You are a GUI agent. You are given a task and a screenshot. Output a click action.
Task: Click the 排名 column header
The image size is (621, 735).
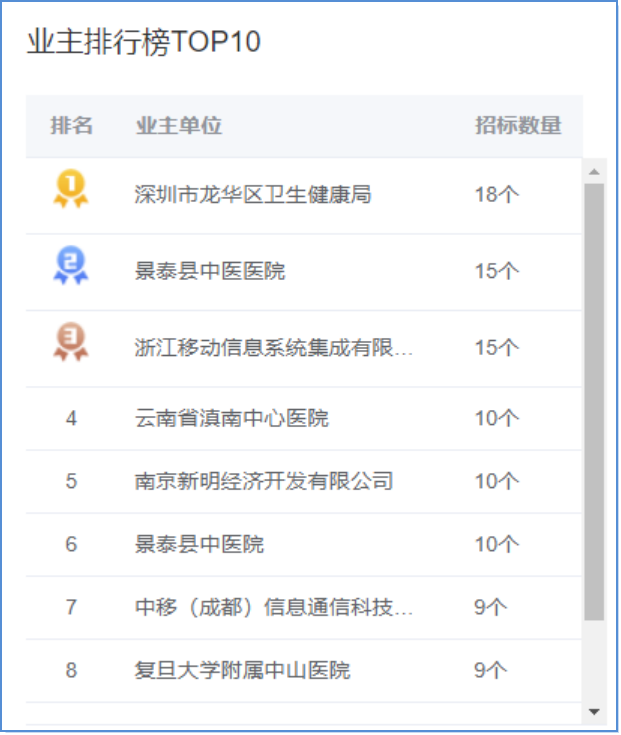(x=72, y=126)
